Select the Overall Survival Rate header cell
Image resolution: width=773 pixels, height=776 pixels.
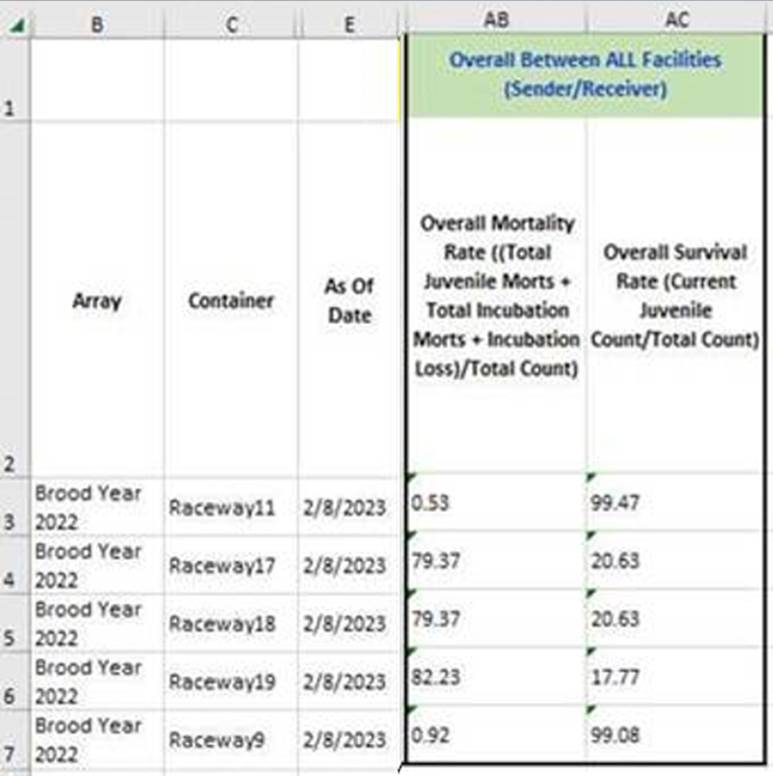pos(677,296)
